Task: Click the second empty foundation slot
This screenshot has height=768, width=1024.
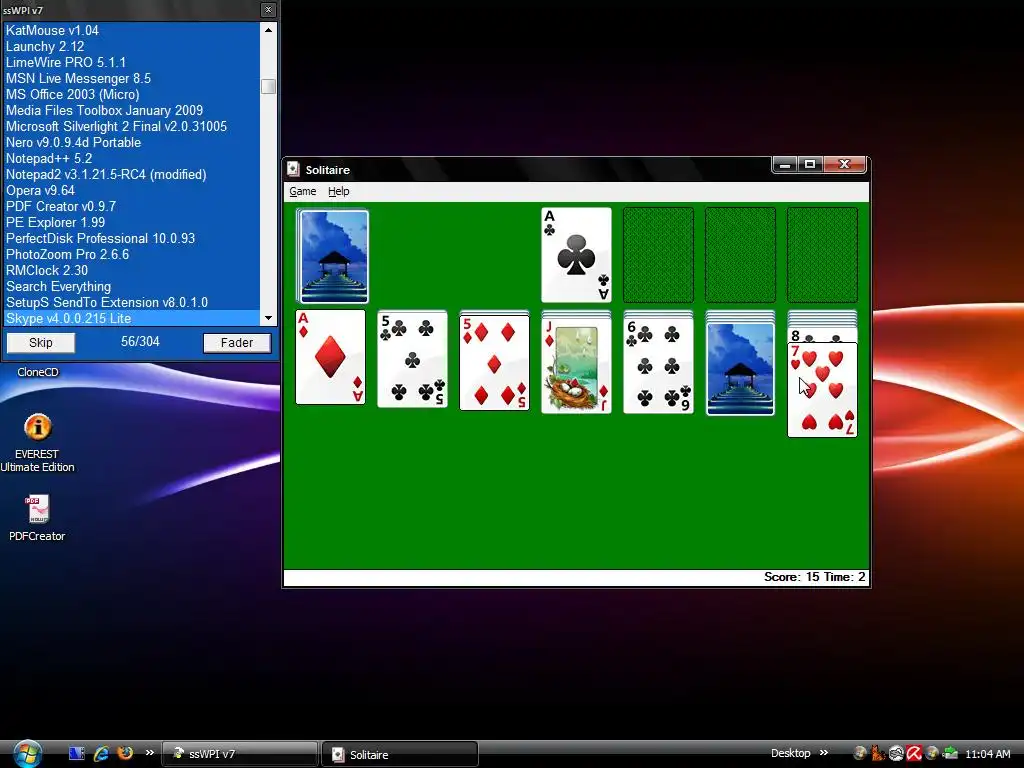Action: (x=658, y=255)
